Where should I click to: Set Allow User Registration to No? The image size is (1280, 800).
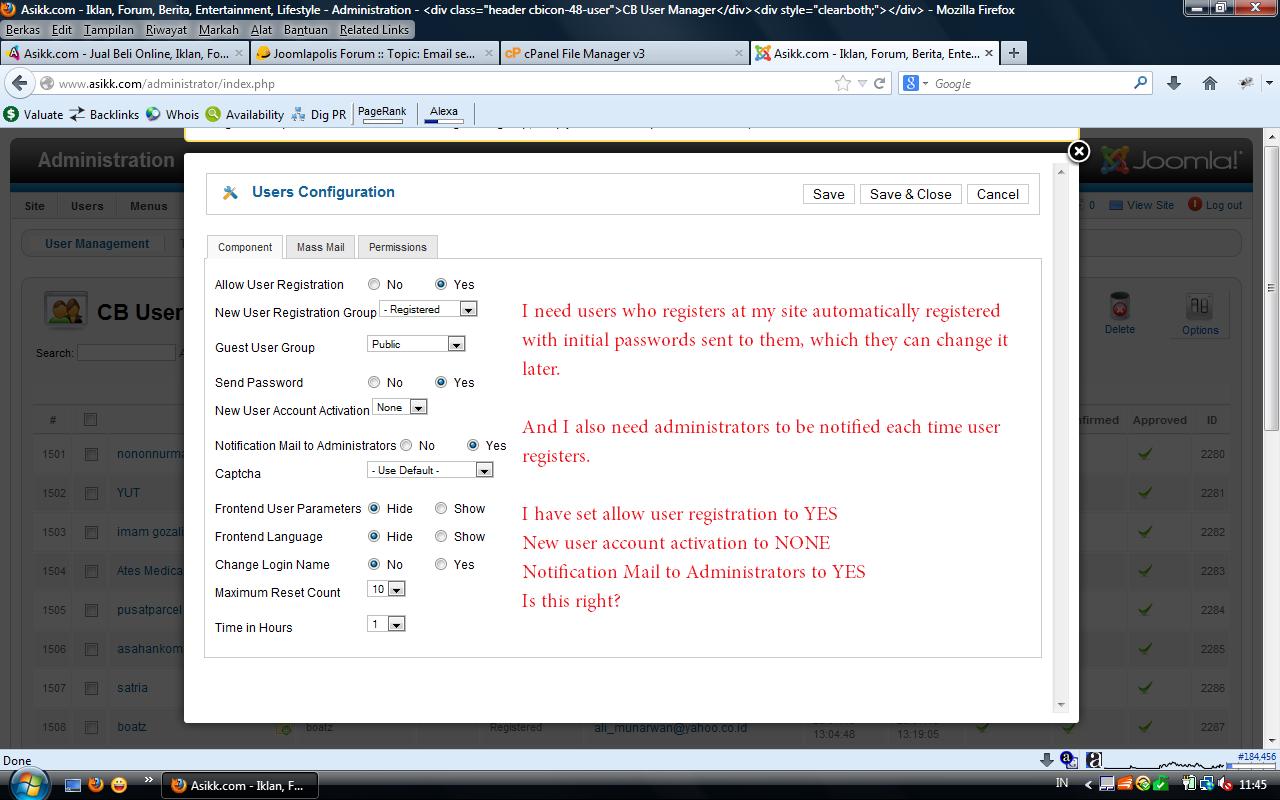(x=374, y=285)
